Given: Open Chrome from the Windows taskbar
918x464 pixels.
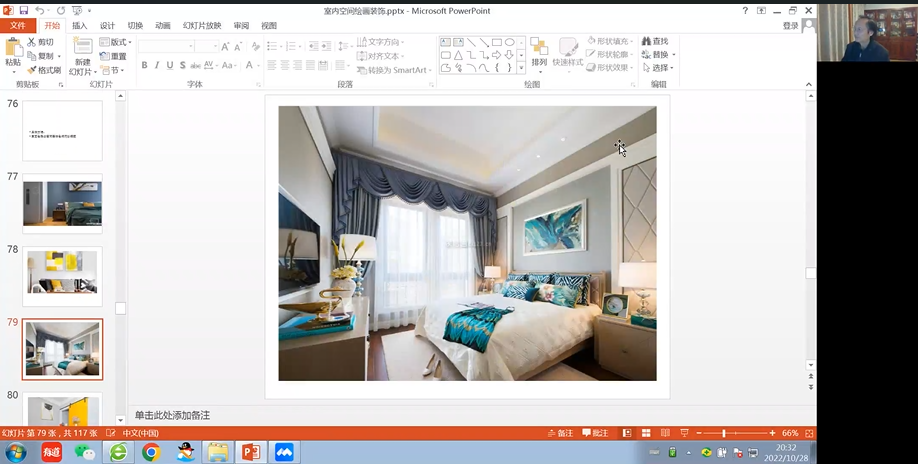Looking at the screenshot, I should tap(150, 452).
